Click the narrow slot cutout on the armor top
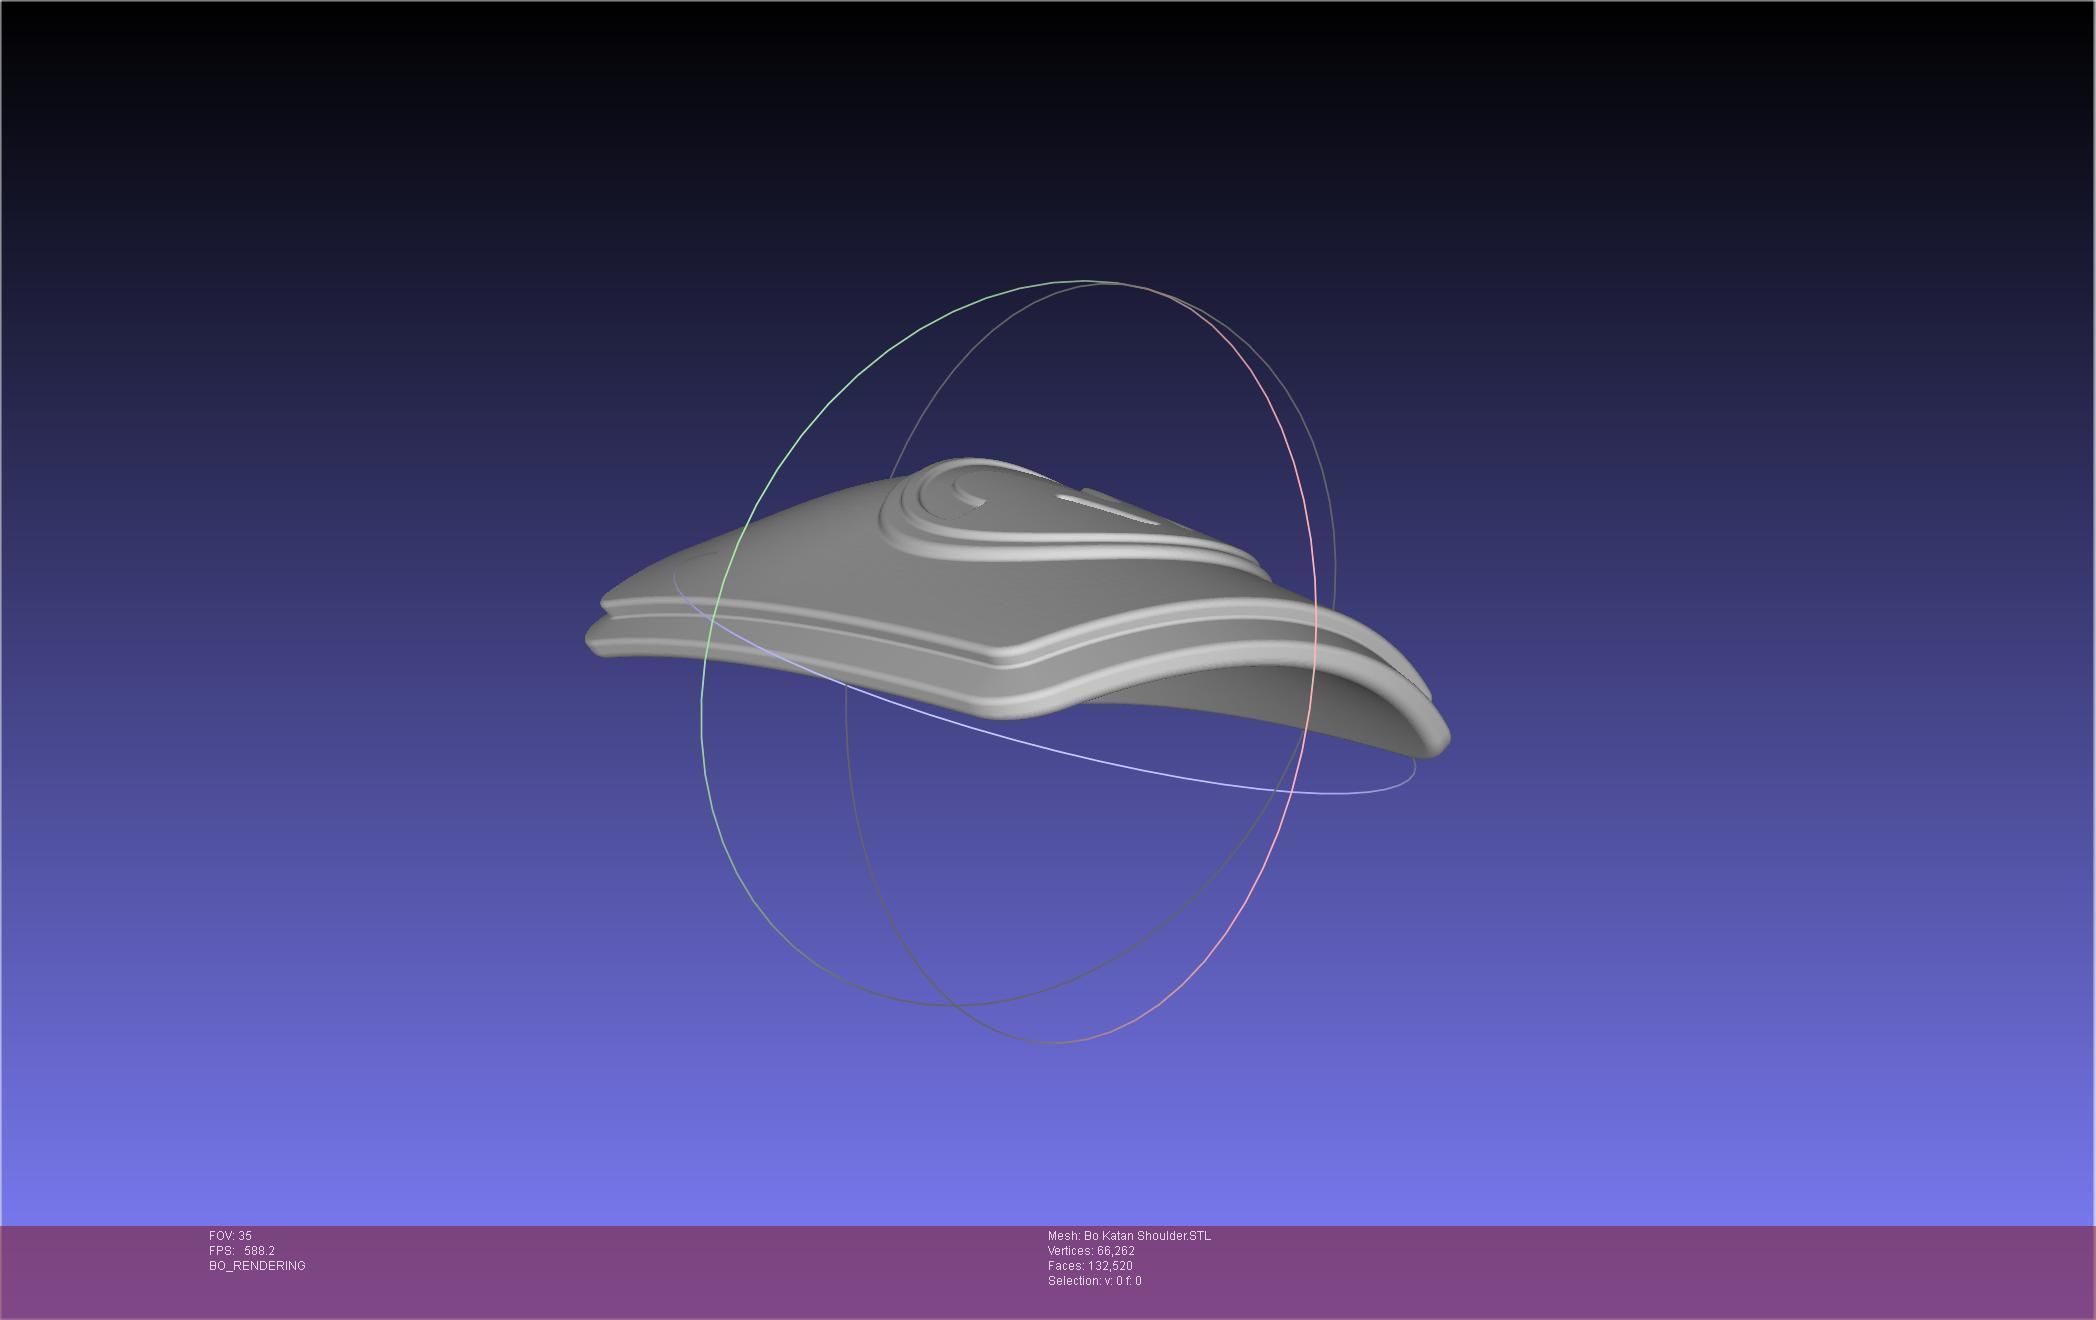Image resolution: width=2096 pixels, height=1320 pixels. [1107, 510]
